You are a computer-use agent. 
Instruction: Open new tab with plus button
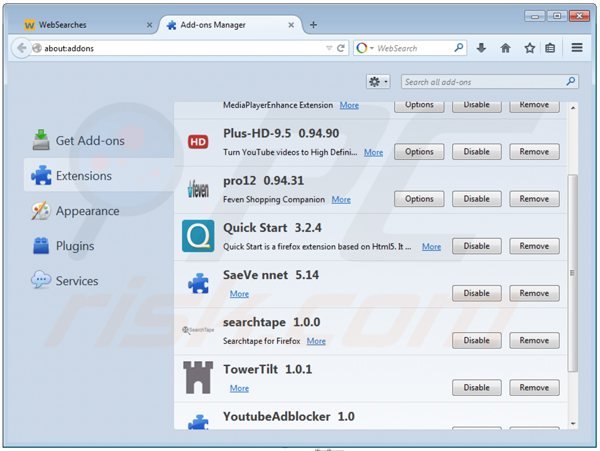(313, 25)
